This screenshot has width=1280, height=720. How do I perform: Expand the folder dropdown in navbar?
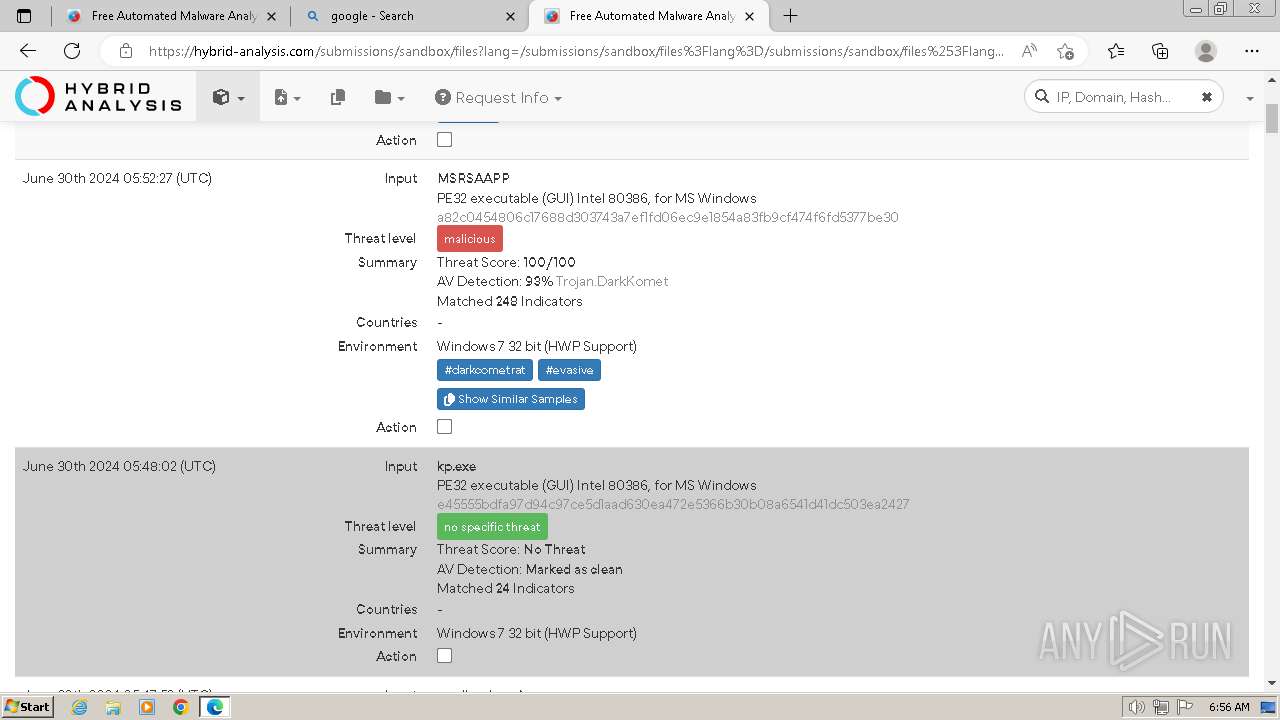point(389,97)
